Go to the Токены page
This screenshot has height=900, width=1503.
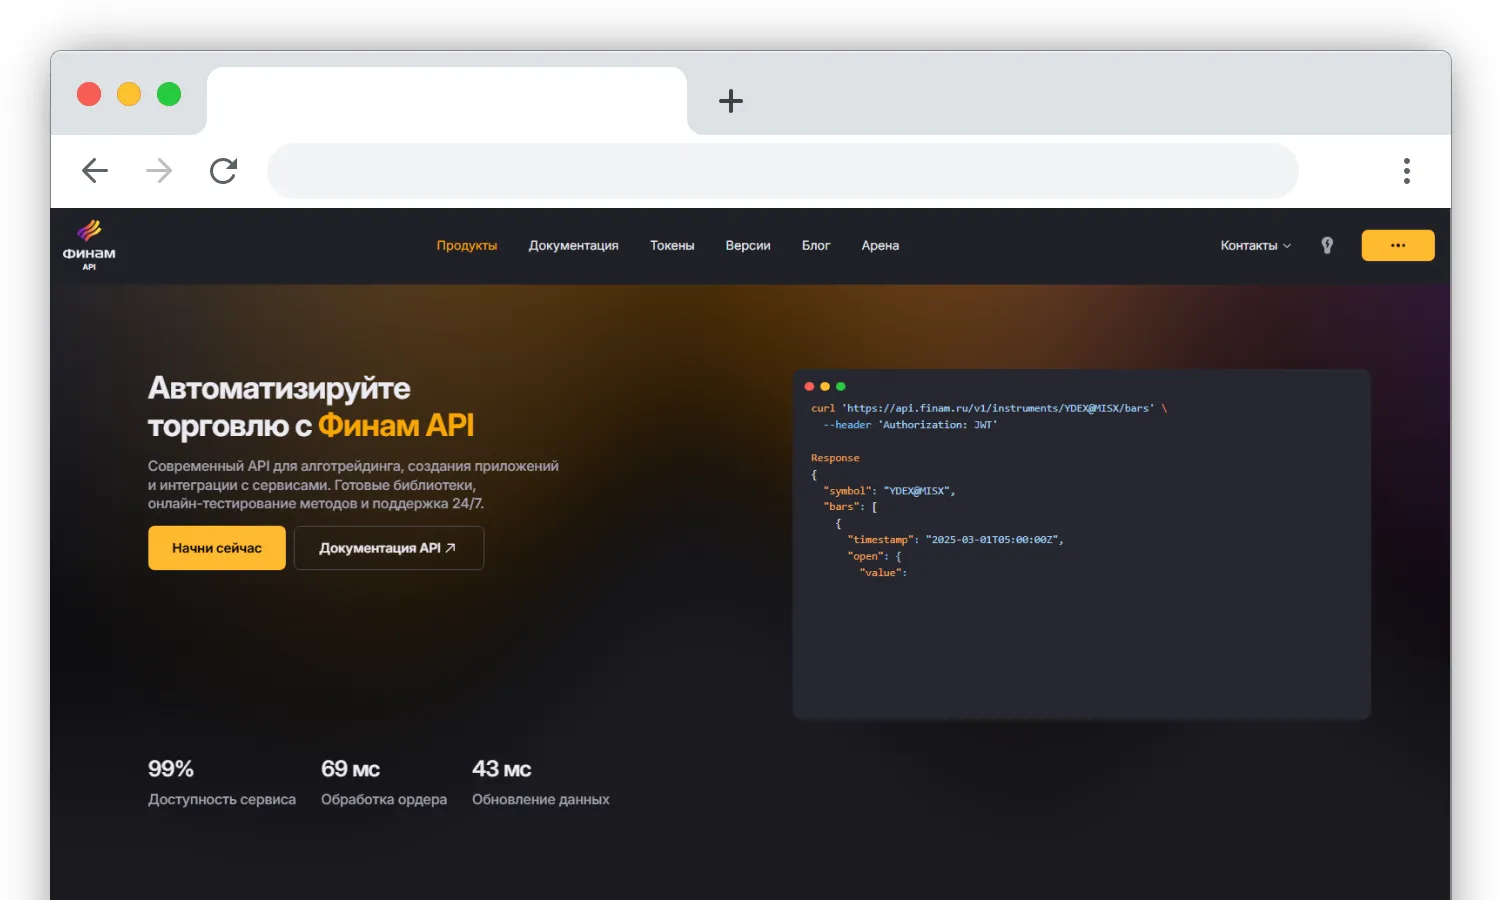(672, 245)
